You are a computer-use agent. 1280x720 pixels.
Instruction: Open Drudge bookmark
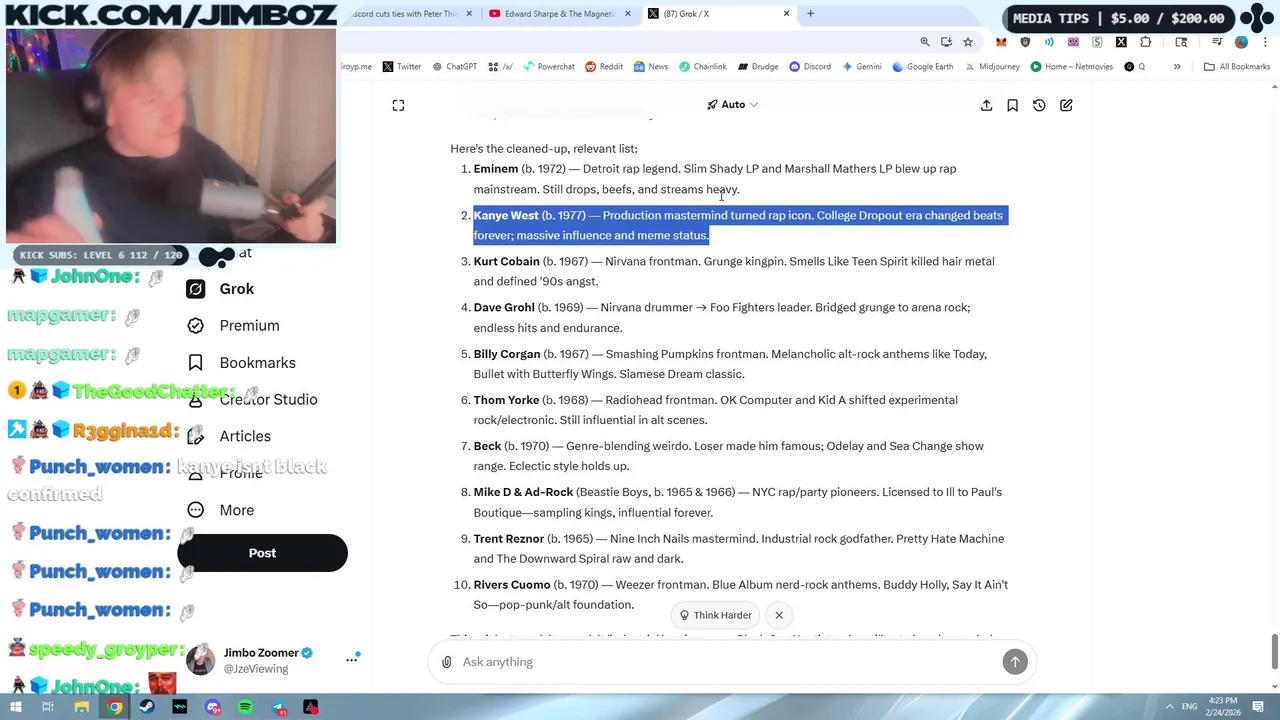coord(758,67)
